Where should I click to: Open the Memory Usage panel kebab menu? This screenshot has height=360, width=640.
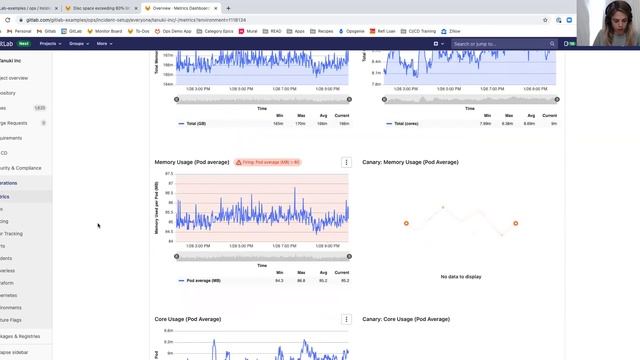346,162
